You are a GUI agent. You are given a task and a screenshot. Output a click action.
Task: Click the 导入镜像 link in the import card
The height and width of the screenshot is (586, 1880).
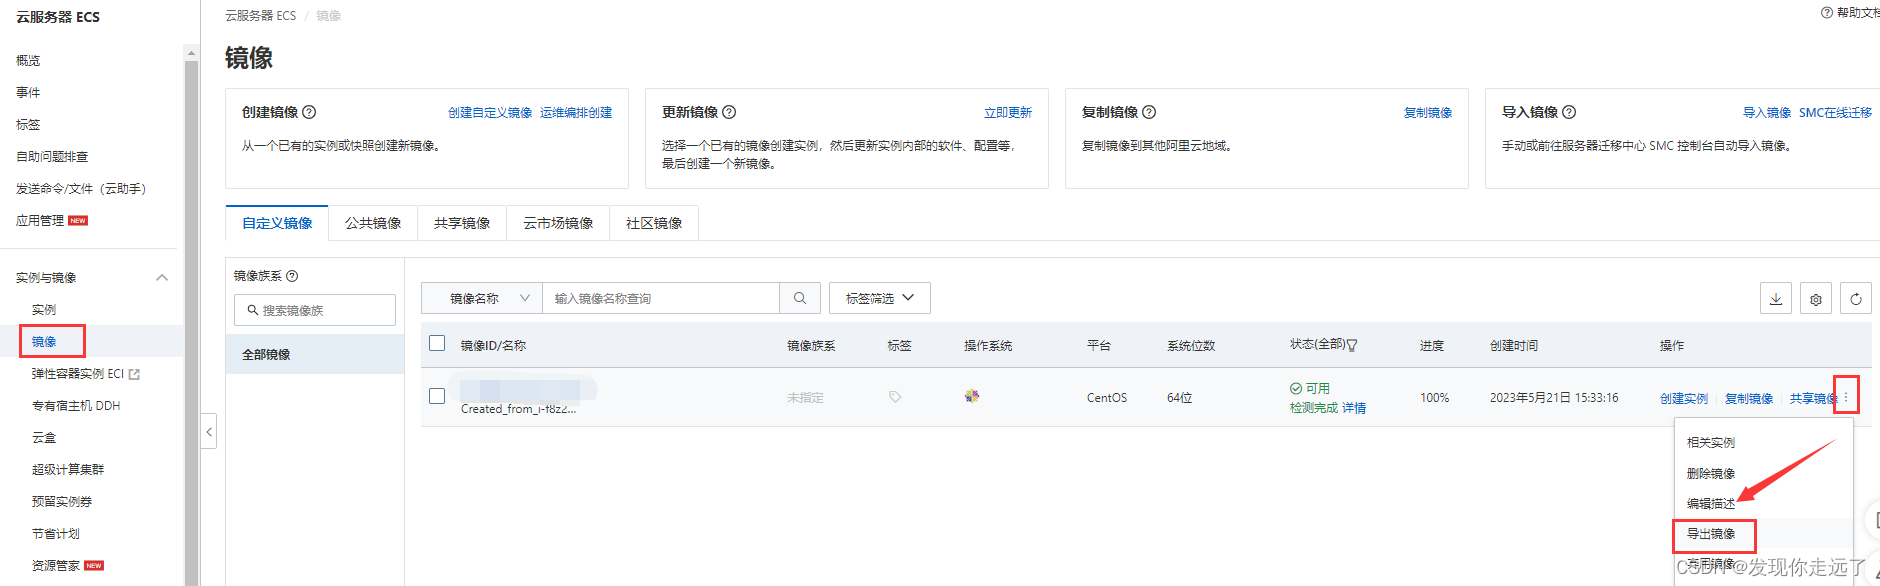[1767, 113]
